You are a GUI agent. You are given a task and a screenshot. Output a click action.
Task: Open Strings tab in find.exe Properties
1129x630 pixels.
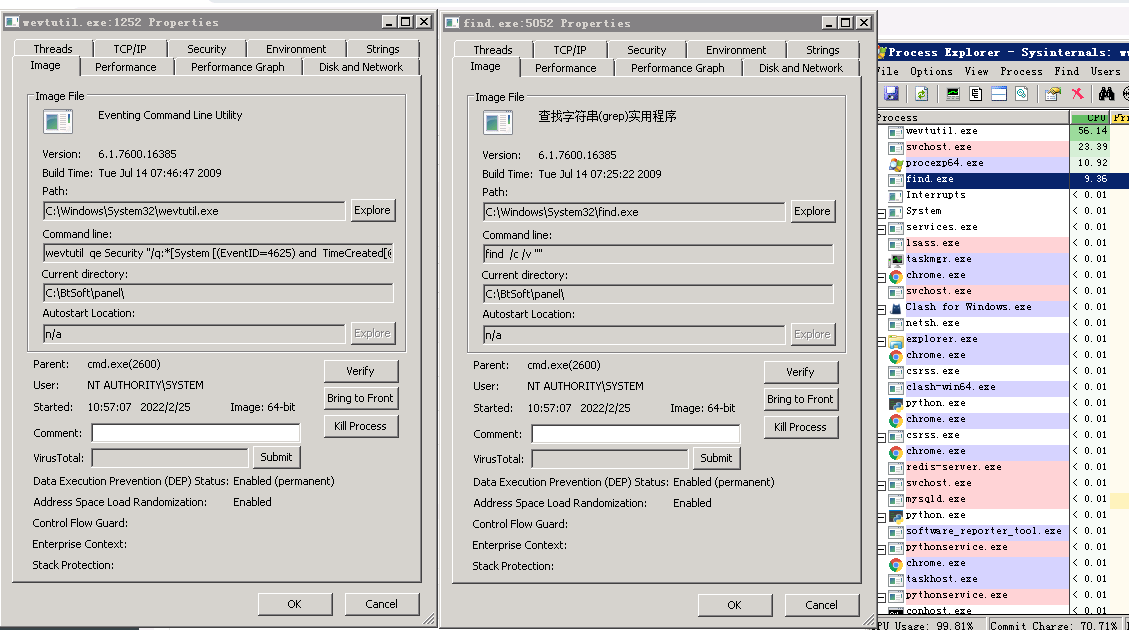pyautogui.click(x=822, y=50)
